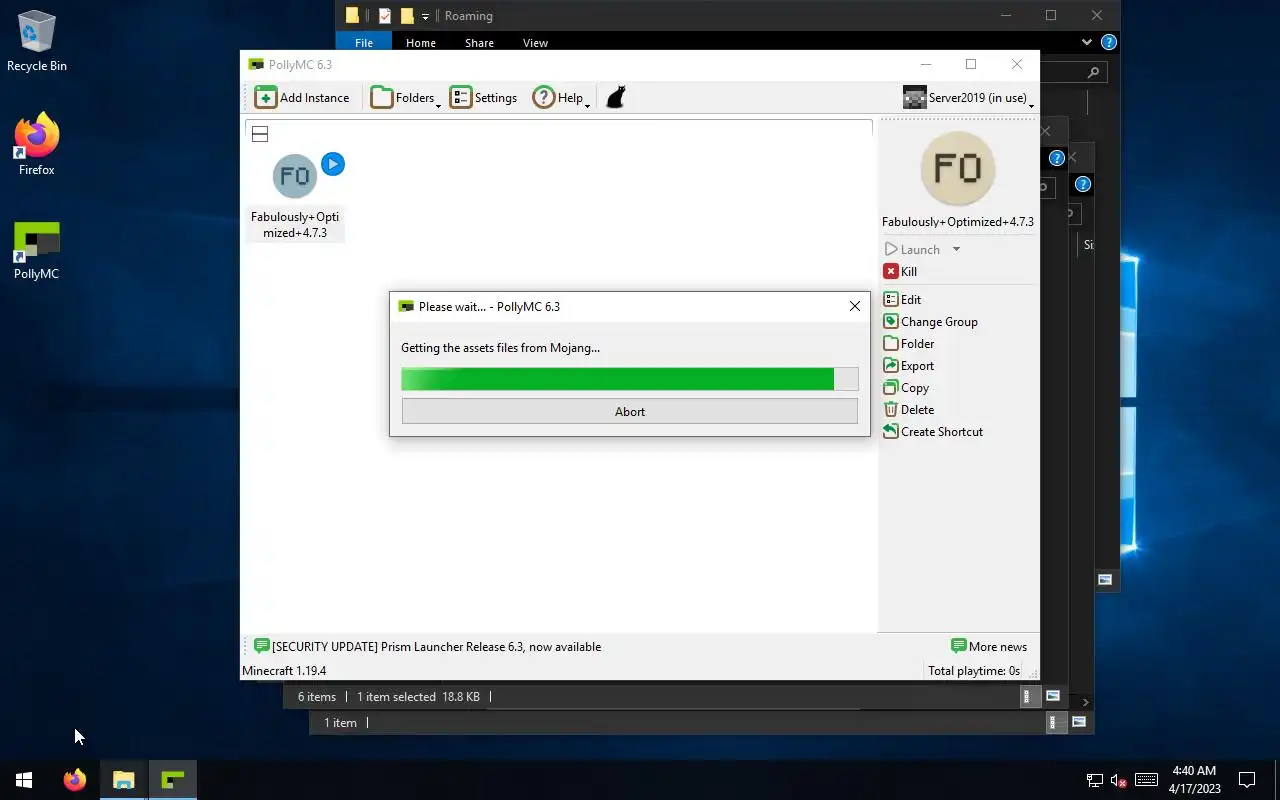Click Copy in the instance sidebar

tap(906, 387)
